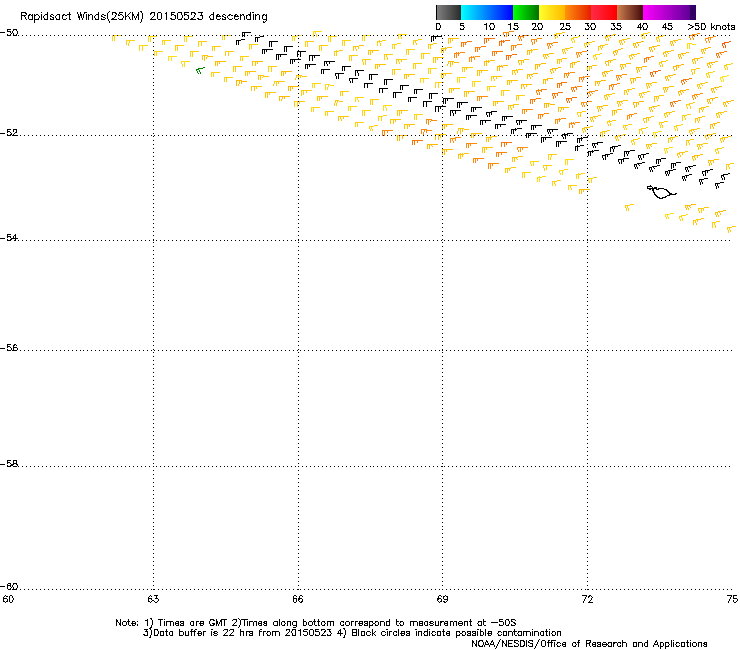Image resolution: width=740 pixels, height=650 pixels.
Task: Click the lone green wind barb
Action: 200,70
